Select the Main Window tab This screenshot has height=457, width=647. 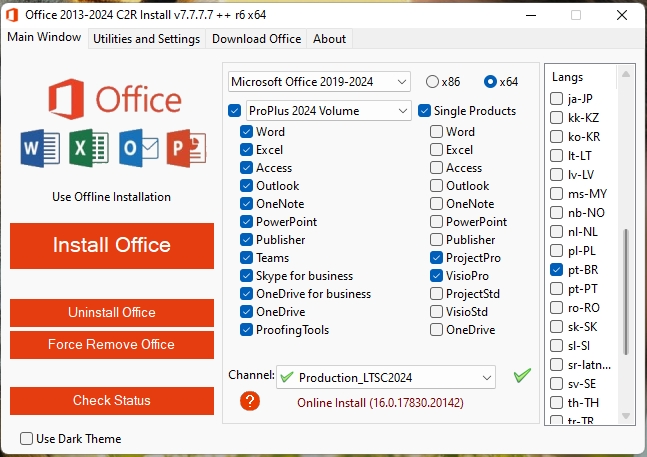point(44,37)
